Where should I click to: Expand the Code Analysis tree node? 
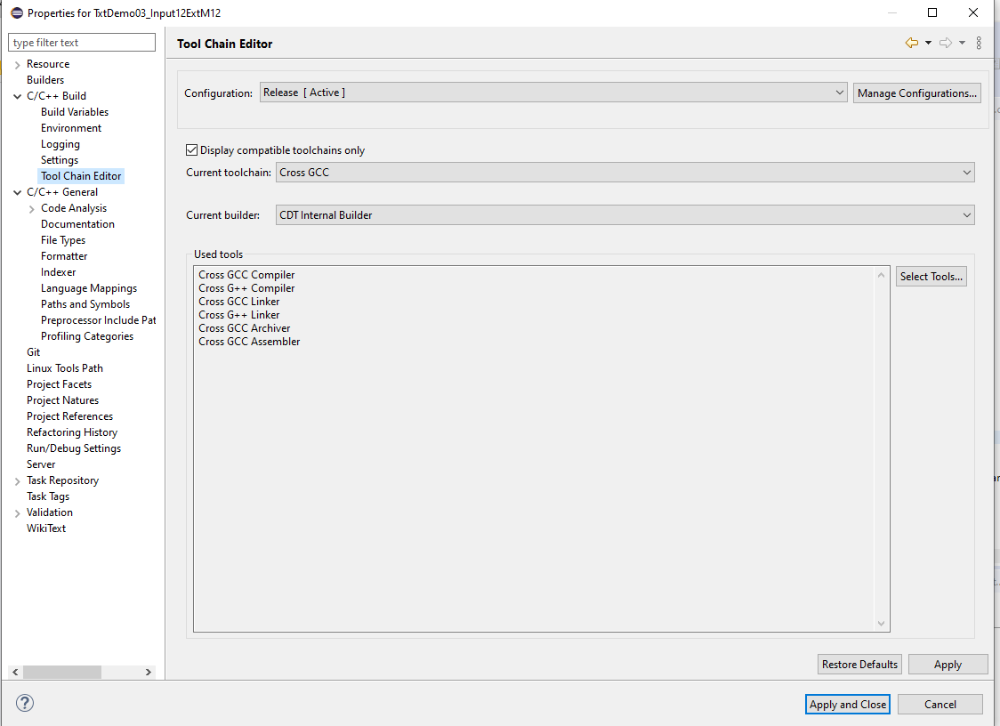pos(32,208)
